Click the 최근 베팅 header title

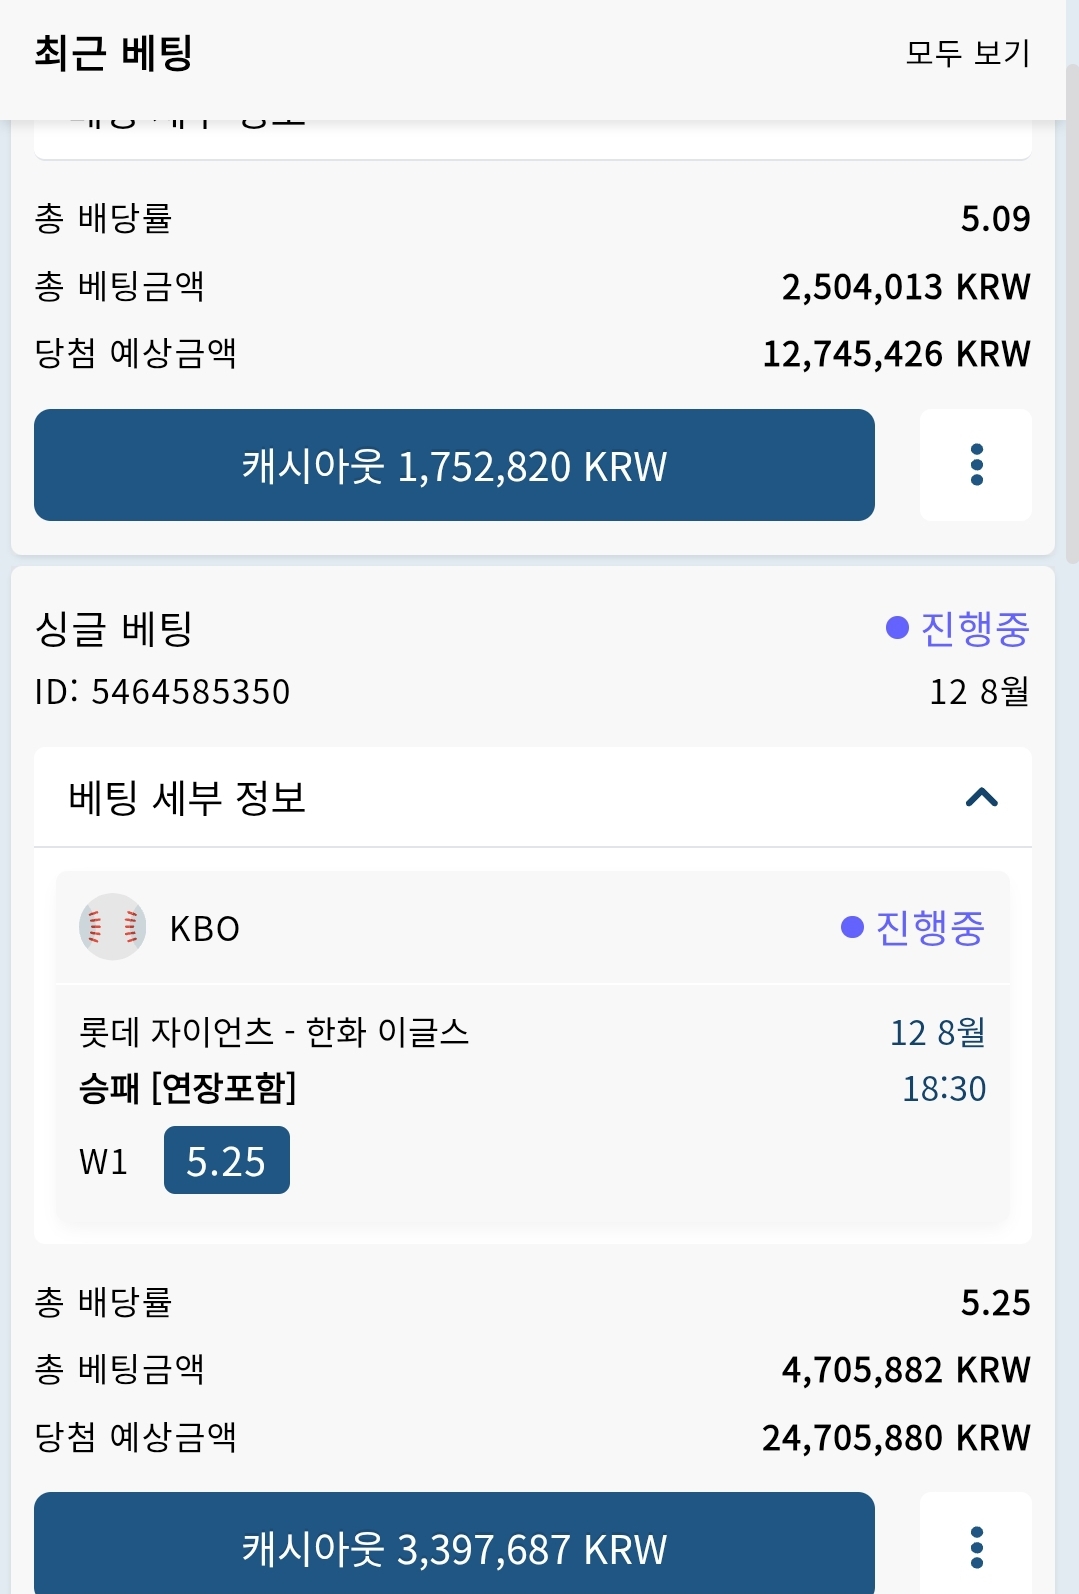[x=113, y=52]
